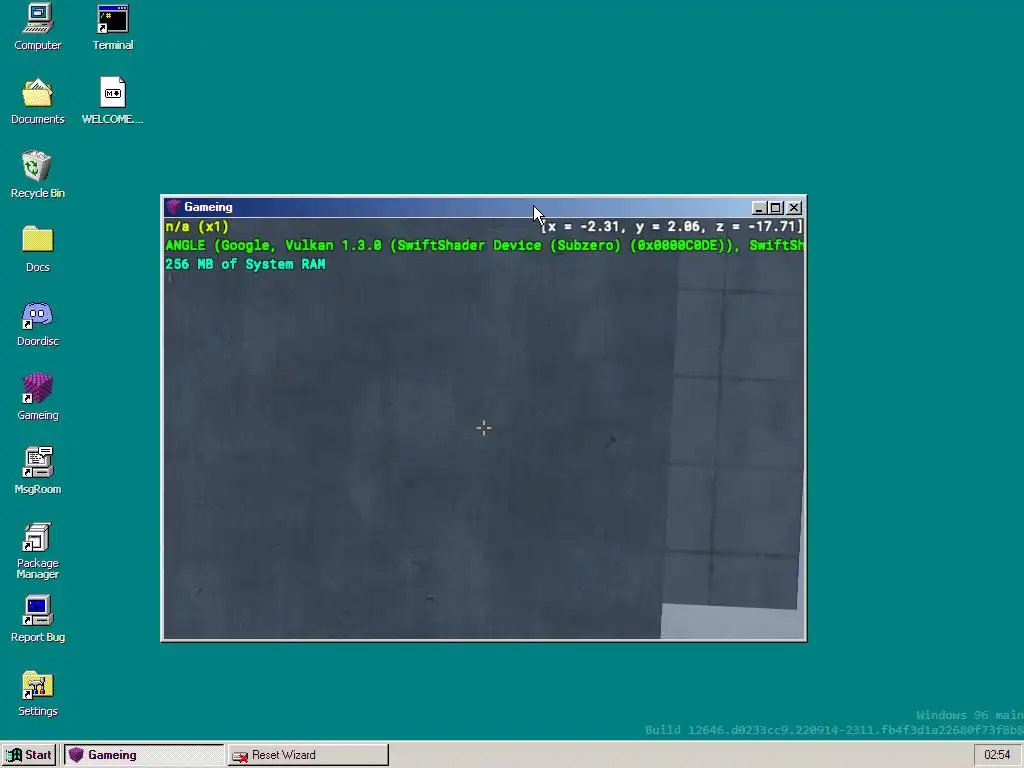This screenshot has width=1024, height=768.
Task: Select the WELCOME markdown file icon
Action: [112, 101]
